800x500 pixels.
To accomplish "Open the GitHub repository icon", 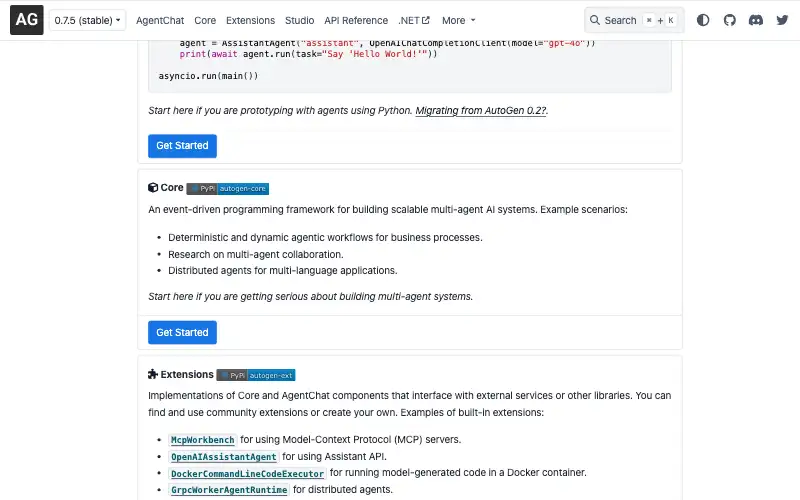I will click(x=730, y=20).
